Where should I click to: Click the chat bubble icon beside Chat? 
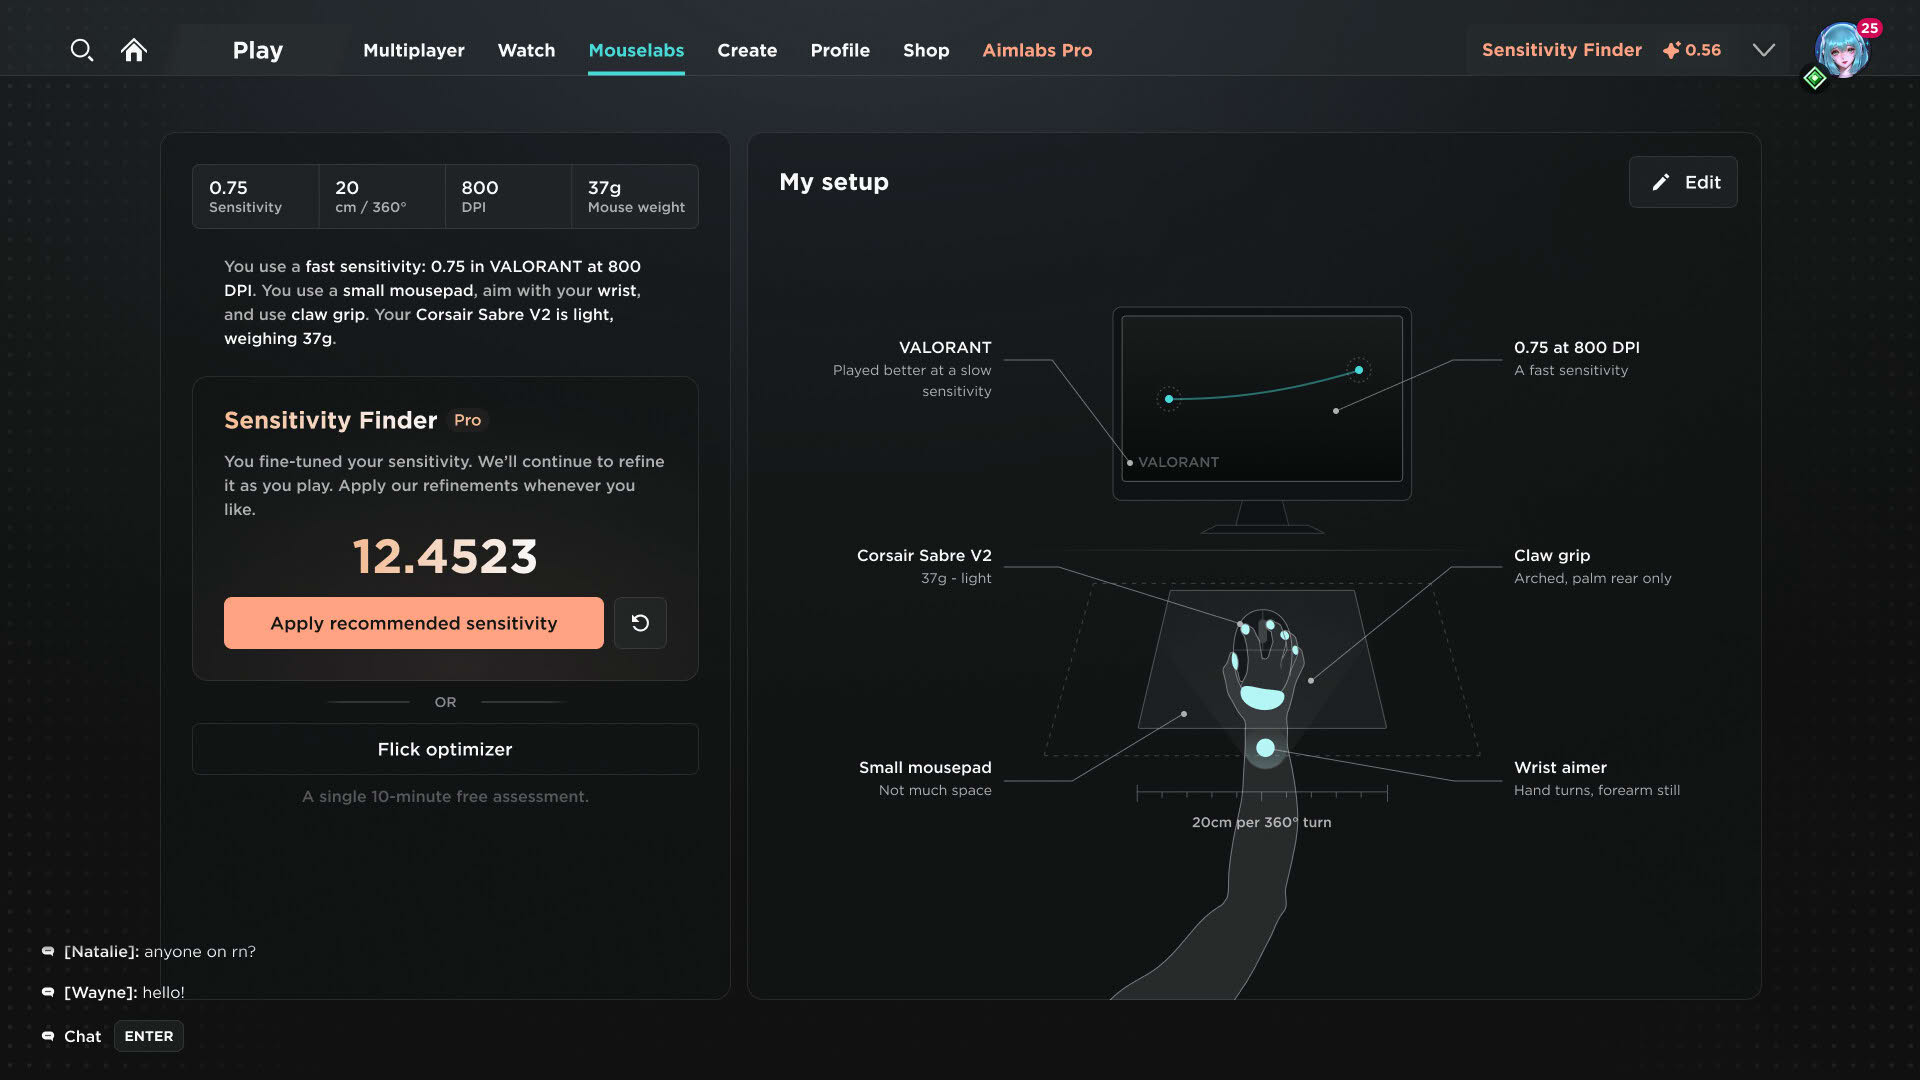(47, 1036)
